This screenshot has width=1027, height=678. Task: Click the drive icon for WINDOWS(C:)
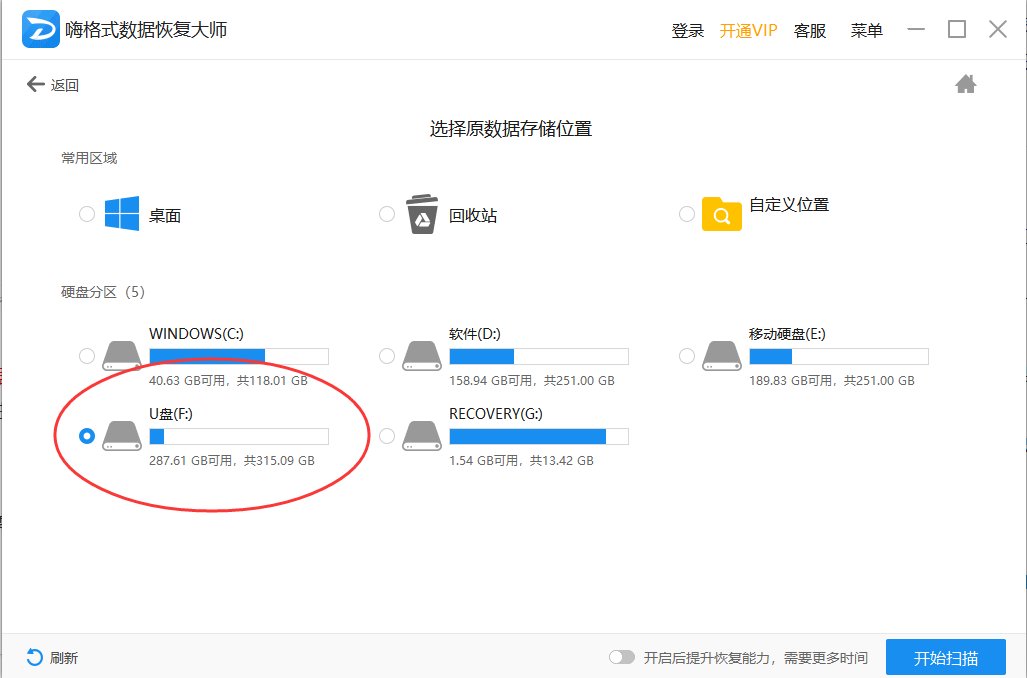coord(120,355)
